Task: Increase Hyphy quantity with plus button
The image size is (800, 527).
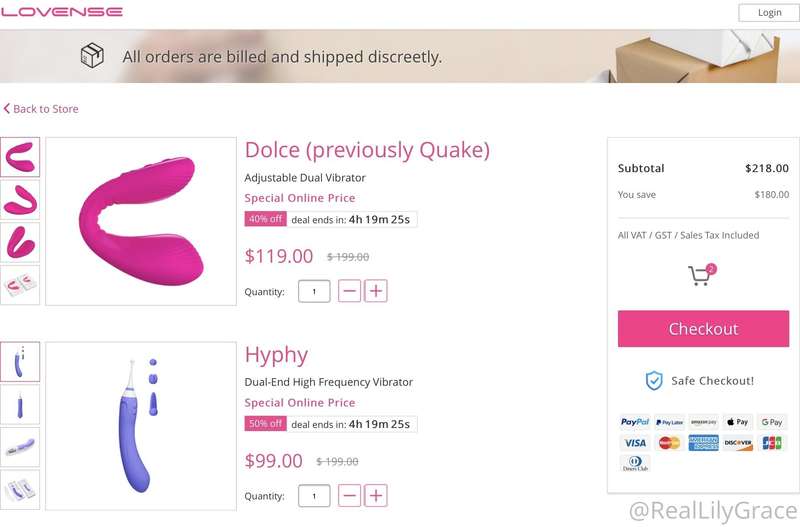Action: coord(376,495)
